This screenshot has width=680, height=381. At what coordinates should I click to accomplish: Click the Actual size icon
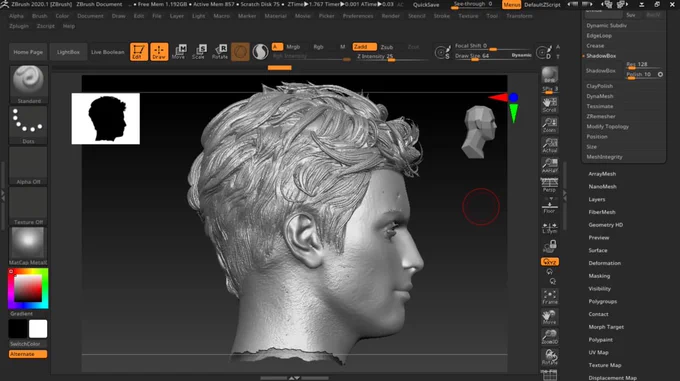[x=549, y=145]
